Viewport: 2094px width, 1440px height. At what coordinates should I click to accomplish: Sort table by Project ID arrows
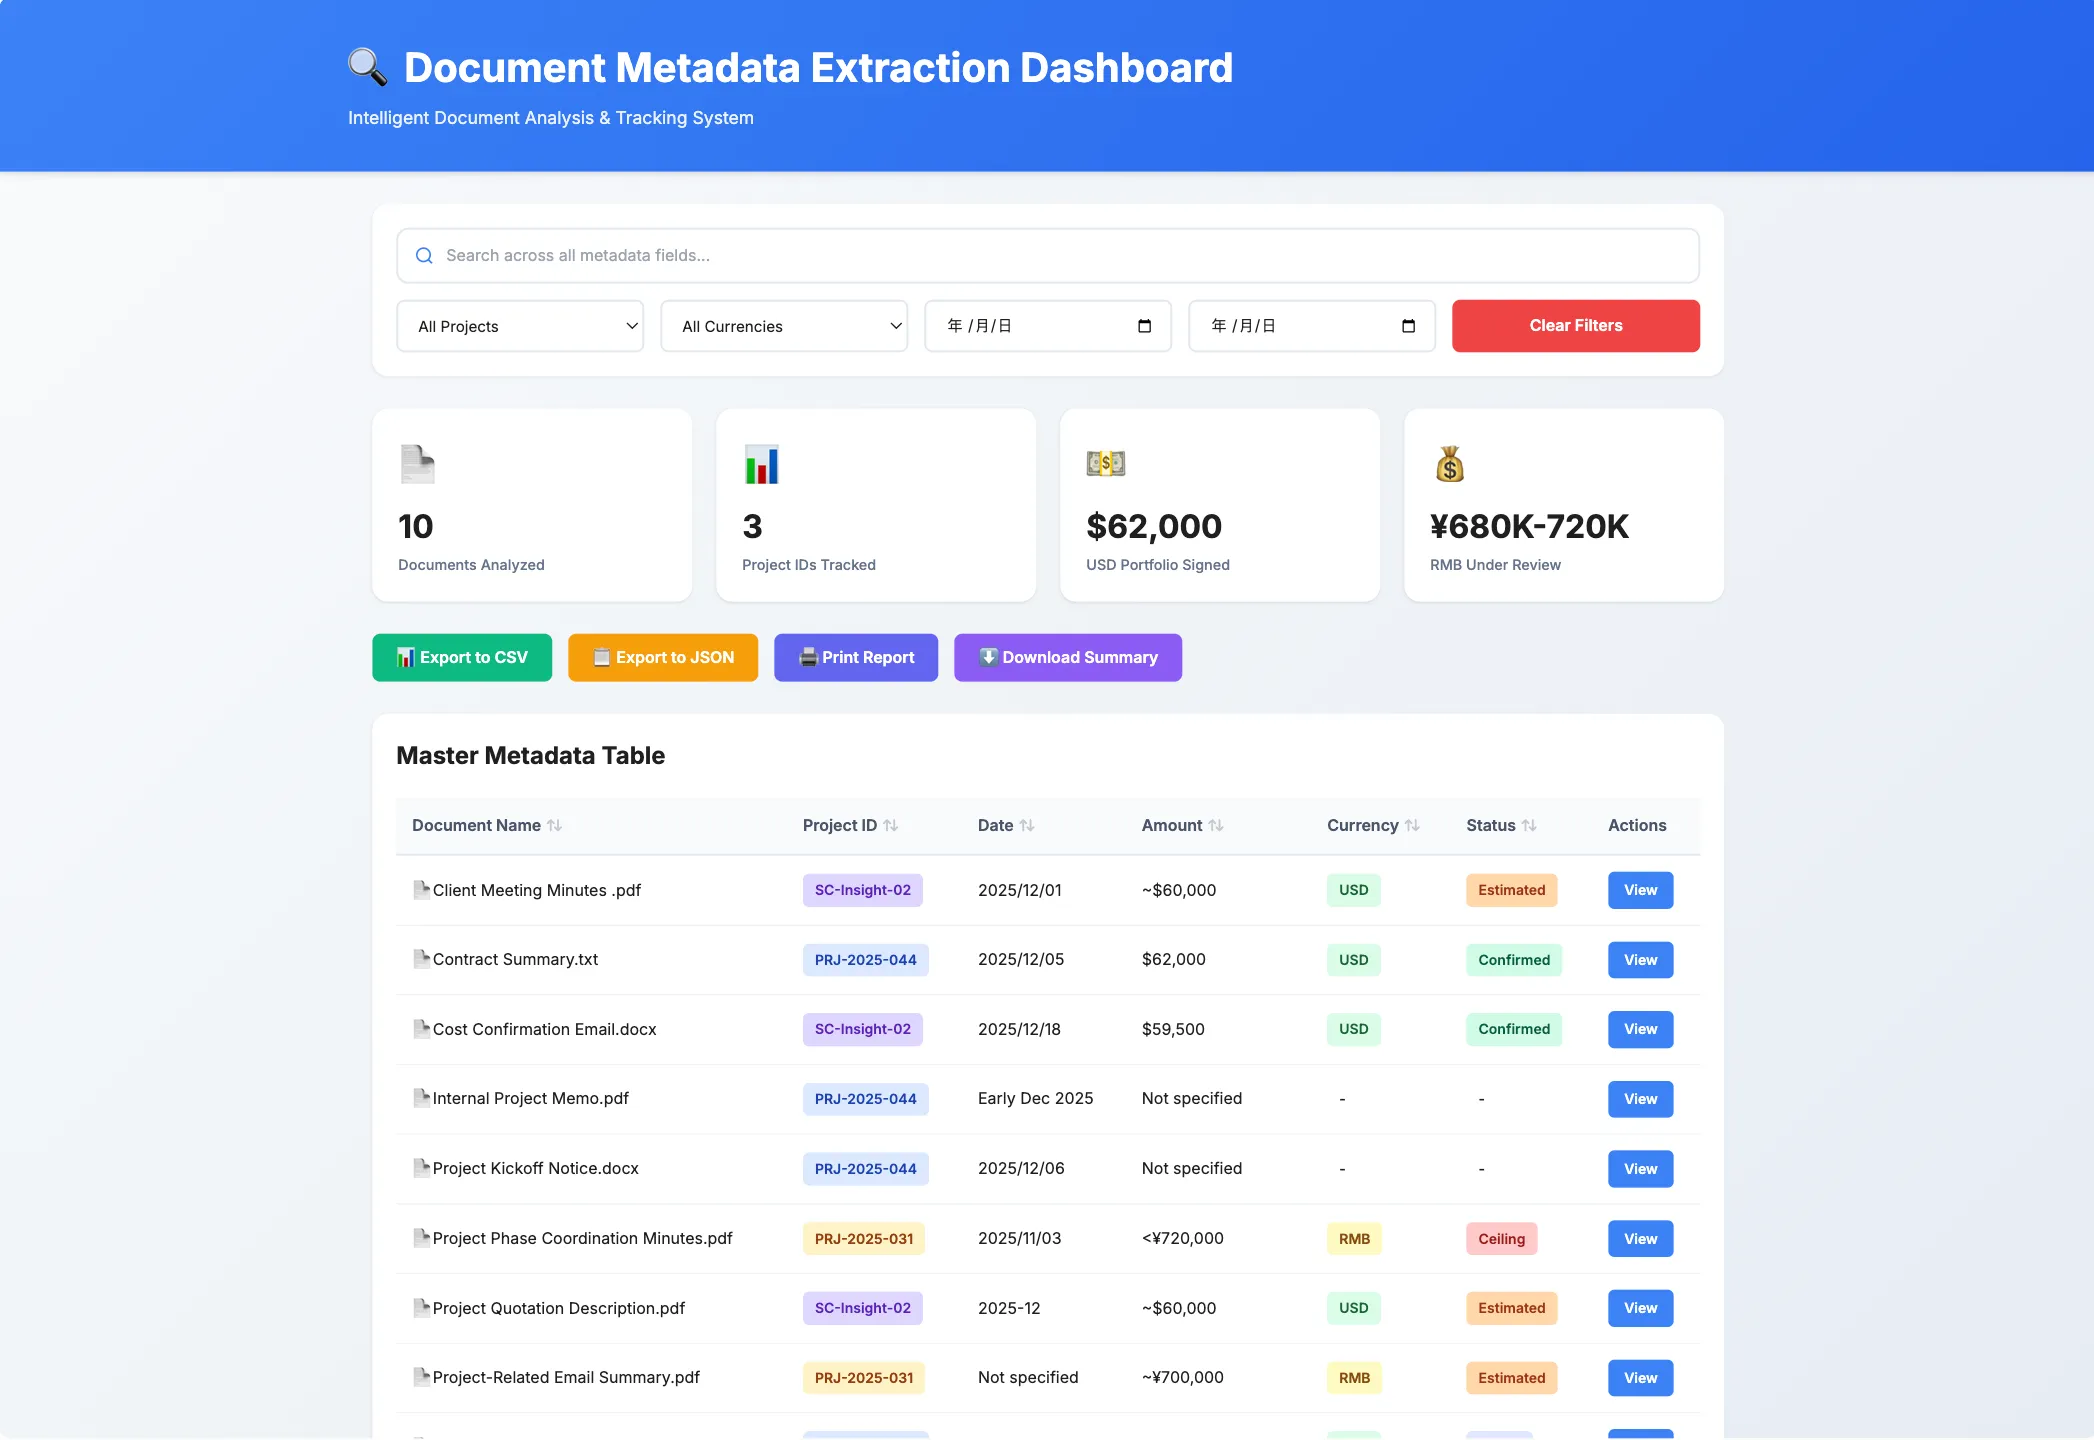(x=891, y=826)
